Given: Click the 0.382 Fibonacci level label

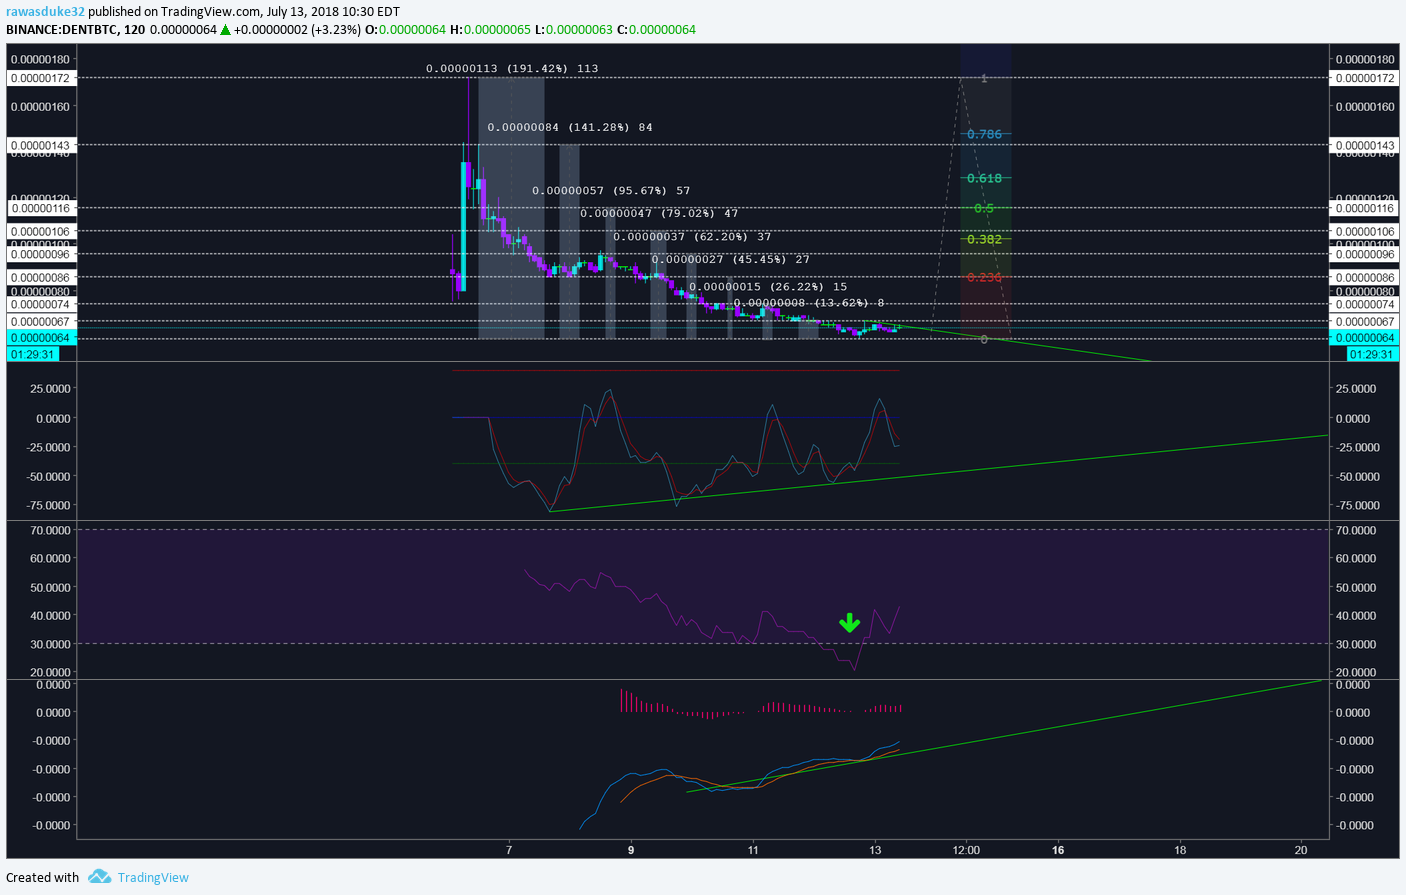Looking at the screenshot, I should coord(984,239).
